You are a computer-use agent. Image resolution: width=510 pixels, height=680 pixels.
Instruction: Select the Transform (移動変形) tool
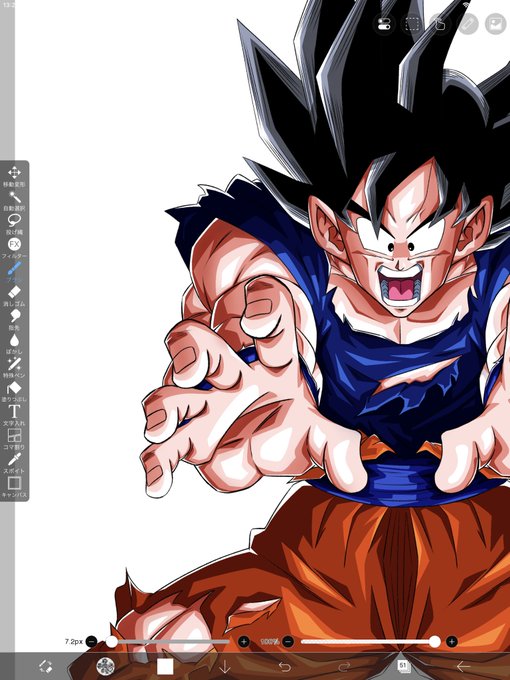14,176
